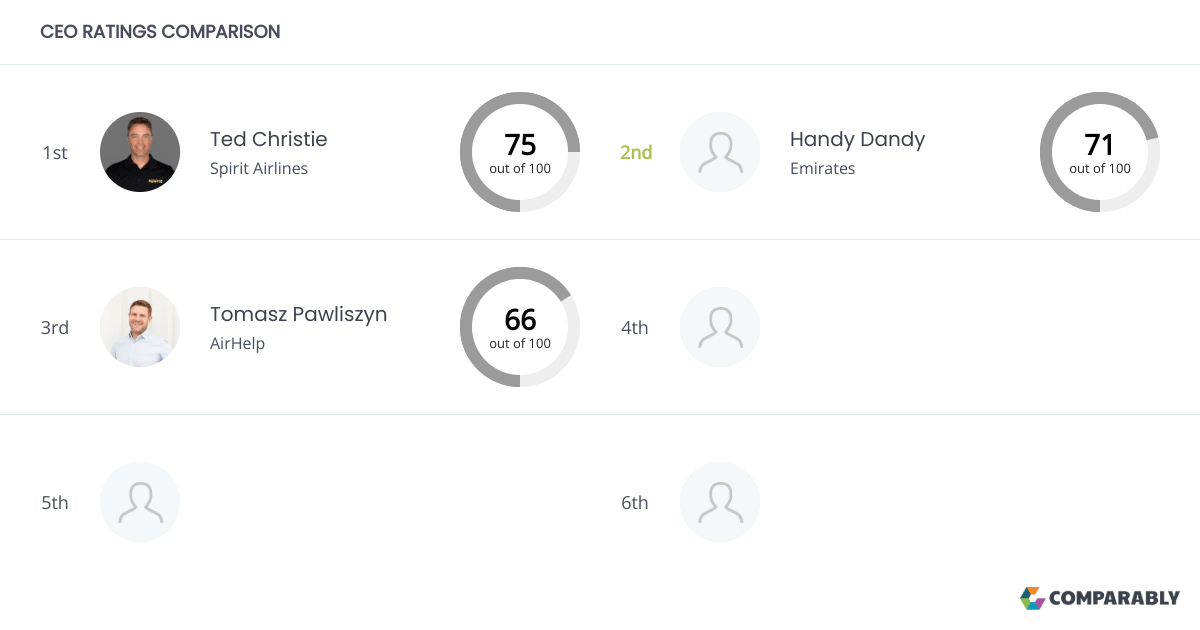This screenshot has width=1200, height=630.
Task: Click the 6th place placeholder avatar
Action: tap(720, 502)
